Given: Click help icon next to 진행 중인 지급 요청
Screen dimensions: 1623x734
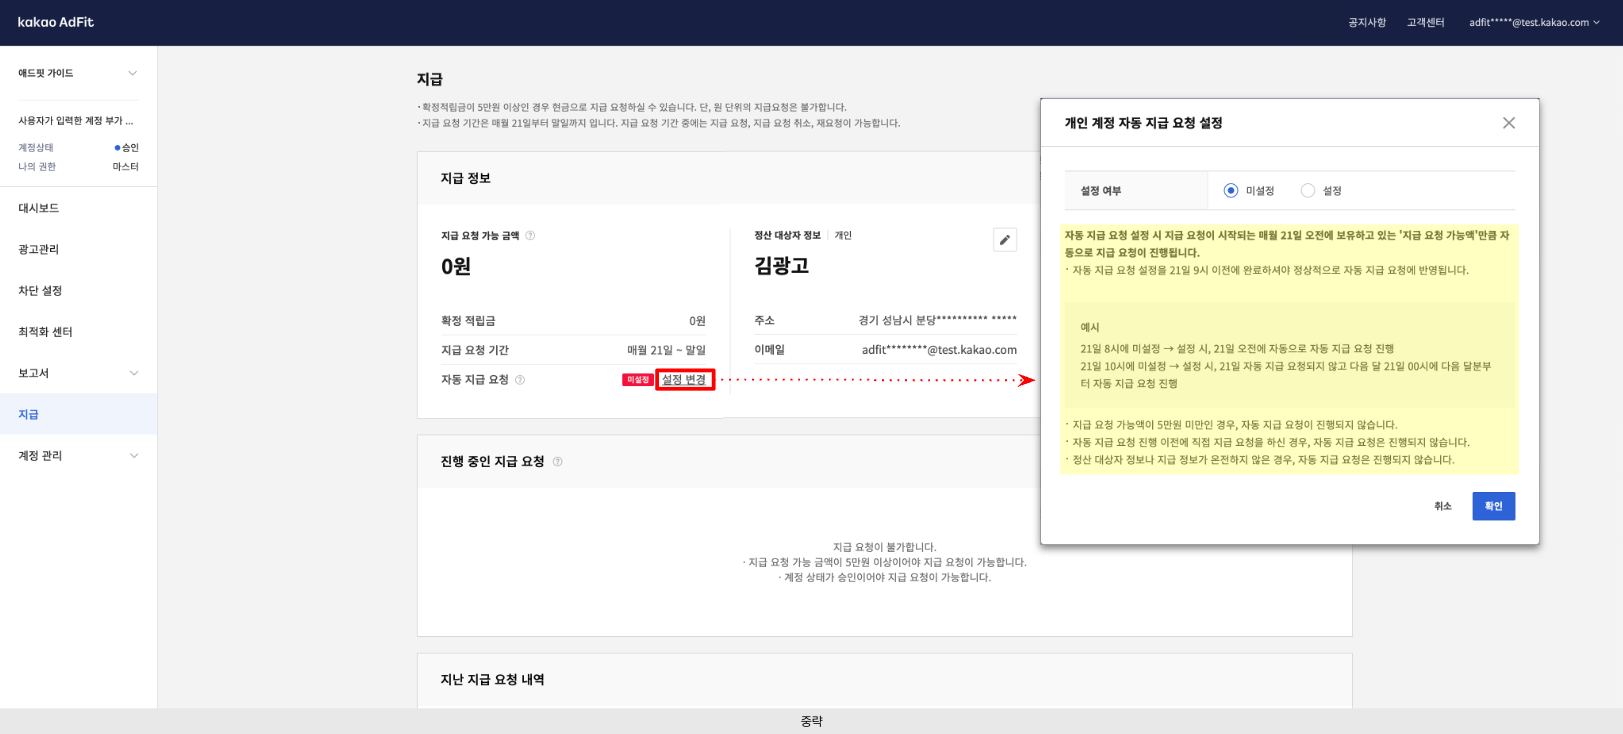Looking at the screenshot, I should (558, 462).
